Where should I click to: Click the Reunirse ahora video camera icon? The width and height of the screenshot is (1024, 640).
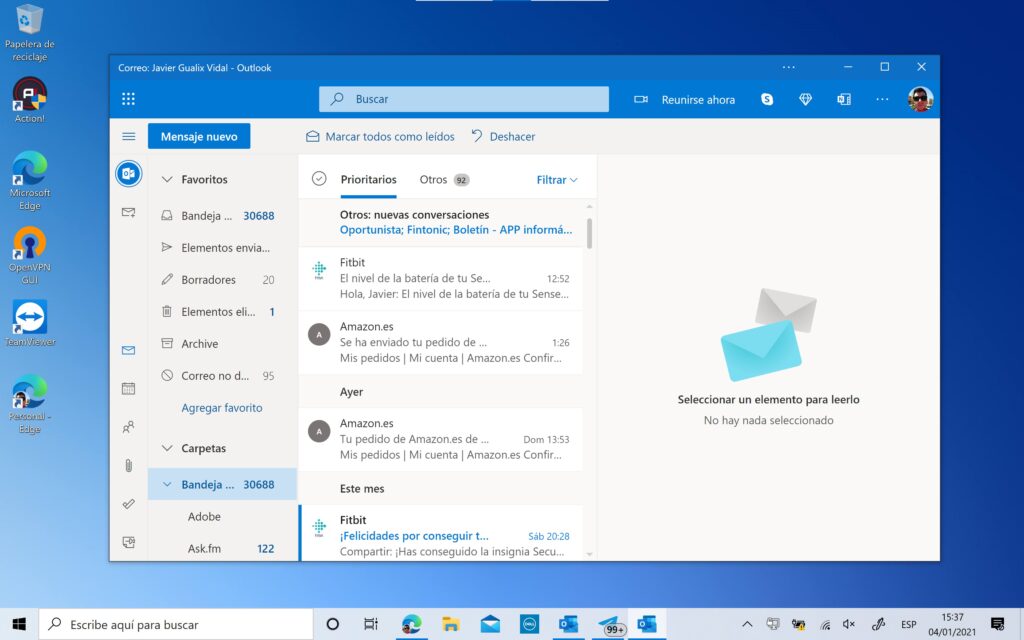tap(641, 99)
